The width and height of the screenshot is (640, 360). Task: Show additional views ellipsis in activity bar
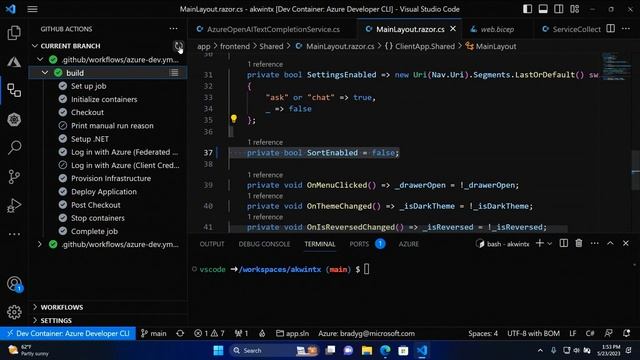point(14,234)
